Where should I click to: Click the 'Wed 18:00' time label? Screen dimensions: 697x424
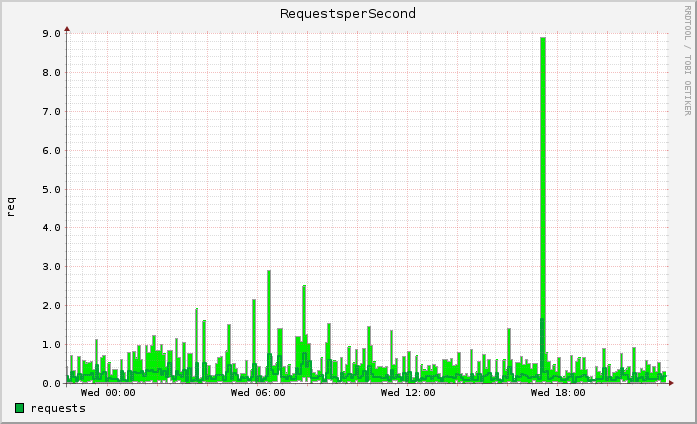(x=558, y=393)
